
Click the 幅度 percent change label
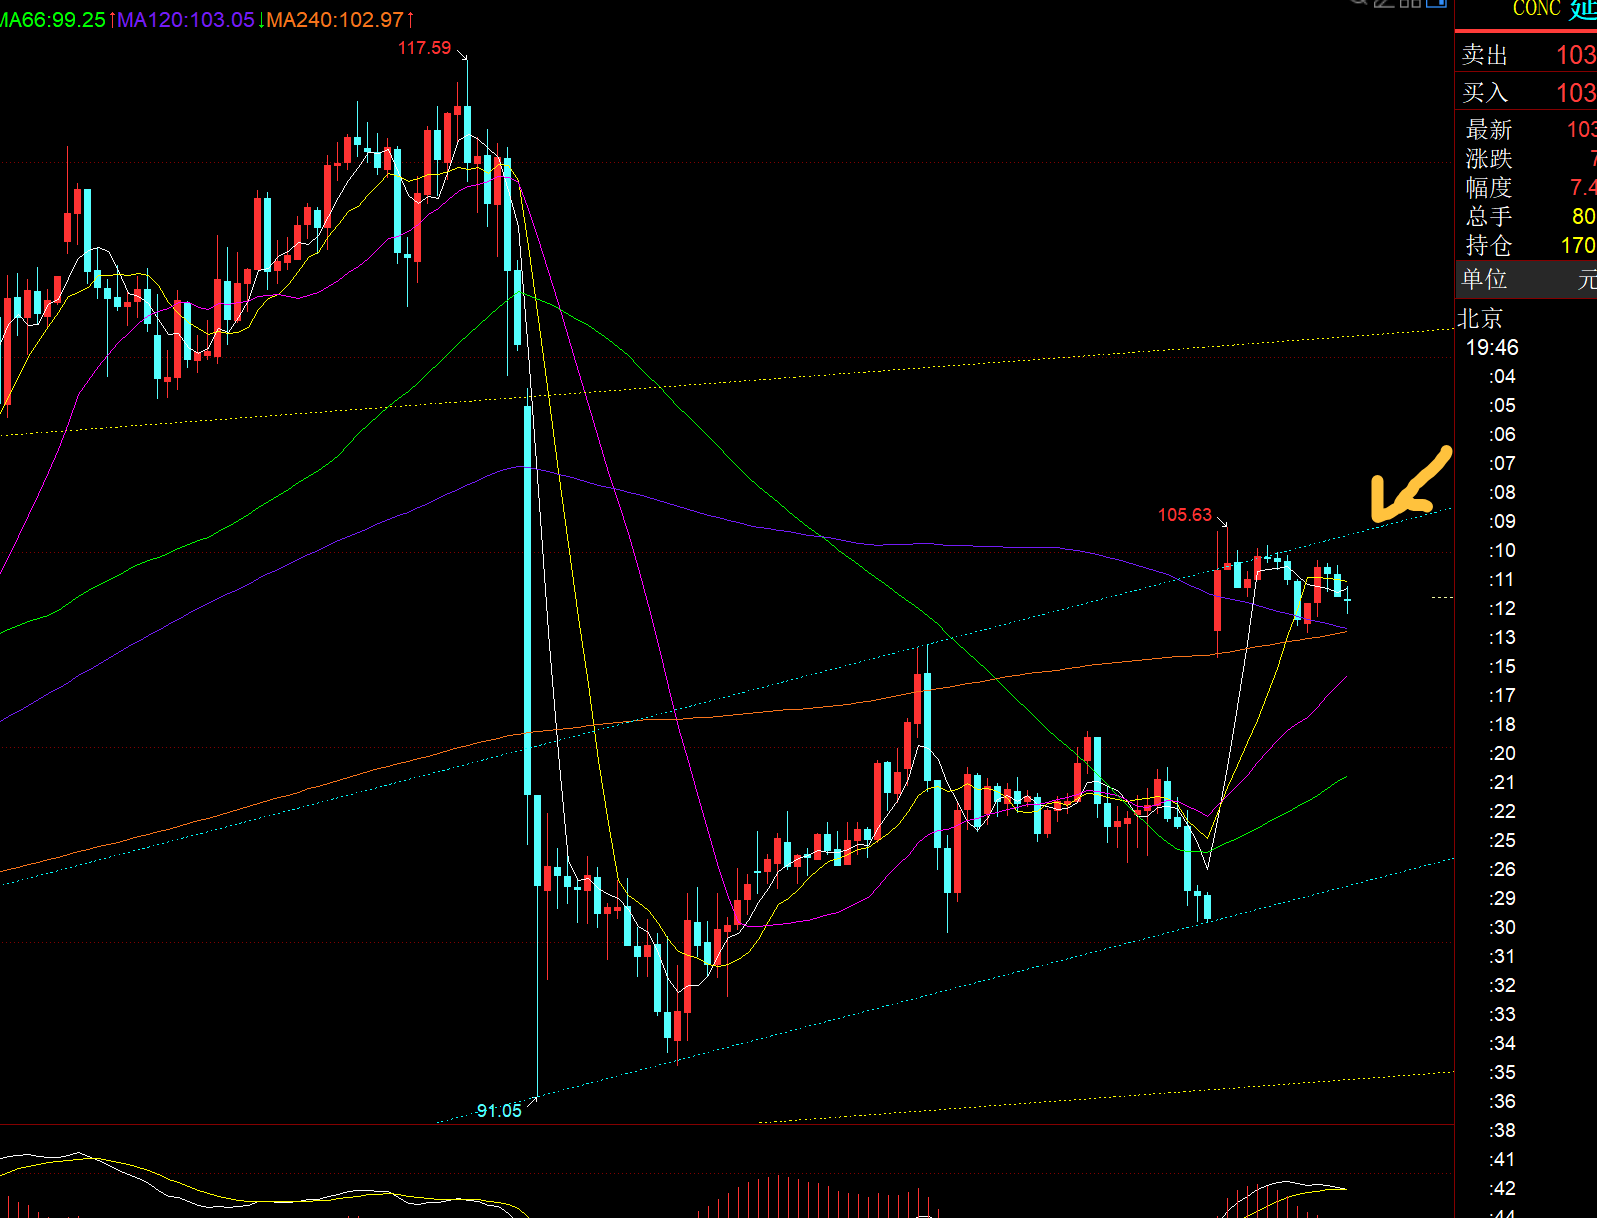click(1489, 188)
